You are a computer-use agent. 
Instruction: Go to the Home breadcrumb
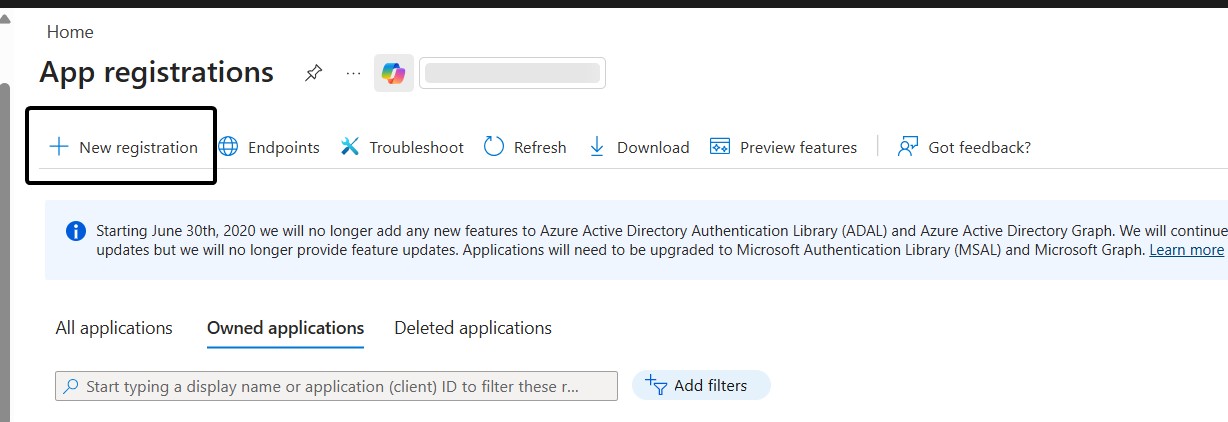coord(70,32)
